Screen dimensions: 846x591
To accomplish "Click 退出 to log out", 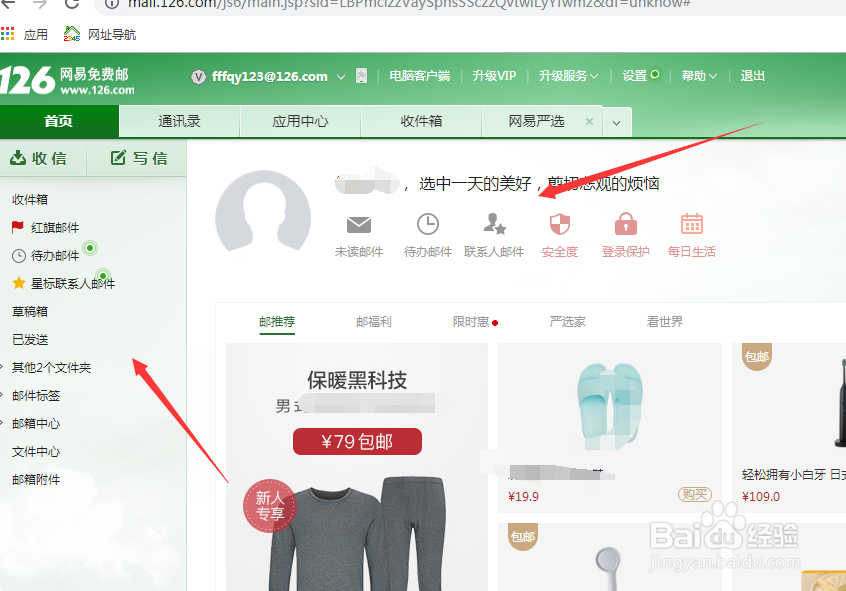I will (752, 76).
